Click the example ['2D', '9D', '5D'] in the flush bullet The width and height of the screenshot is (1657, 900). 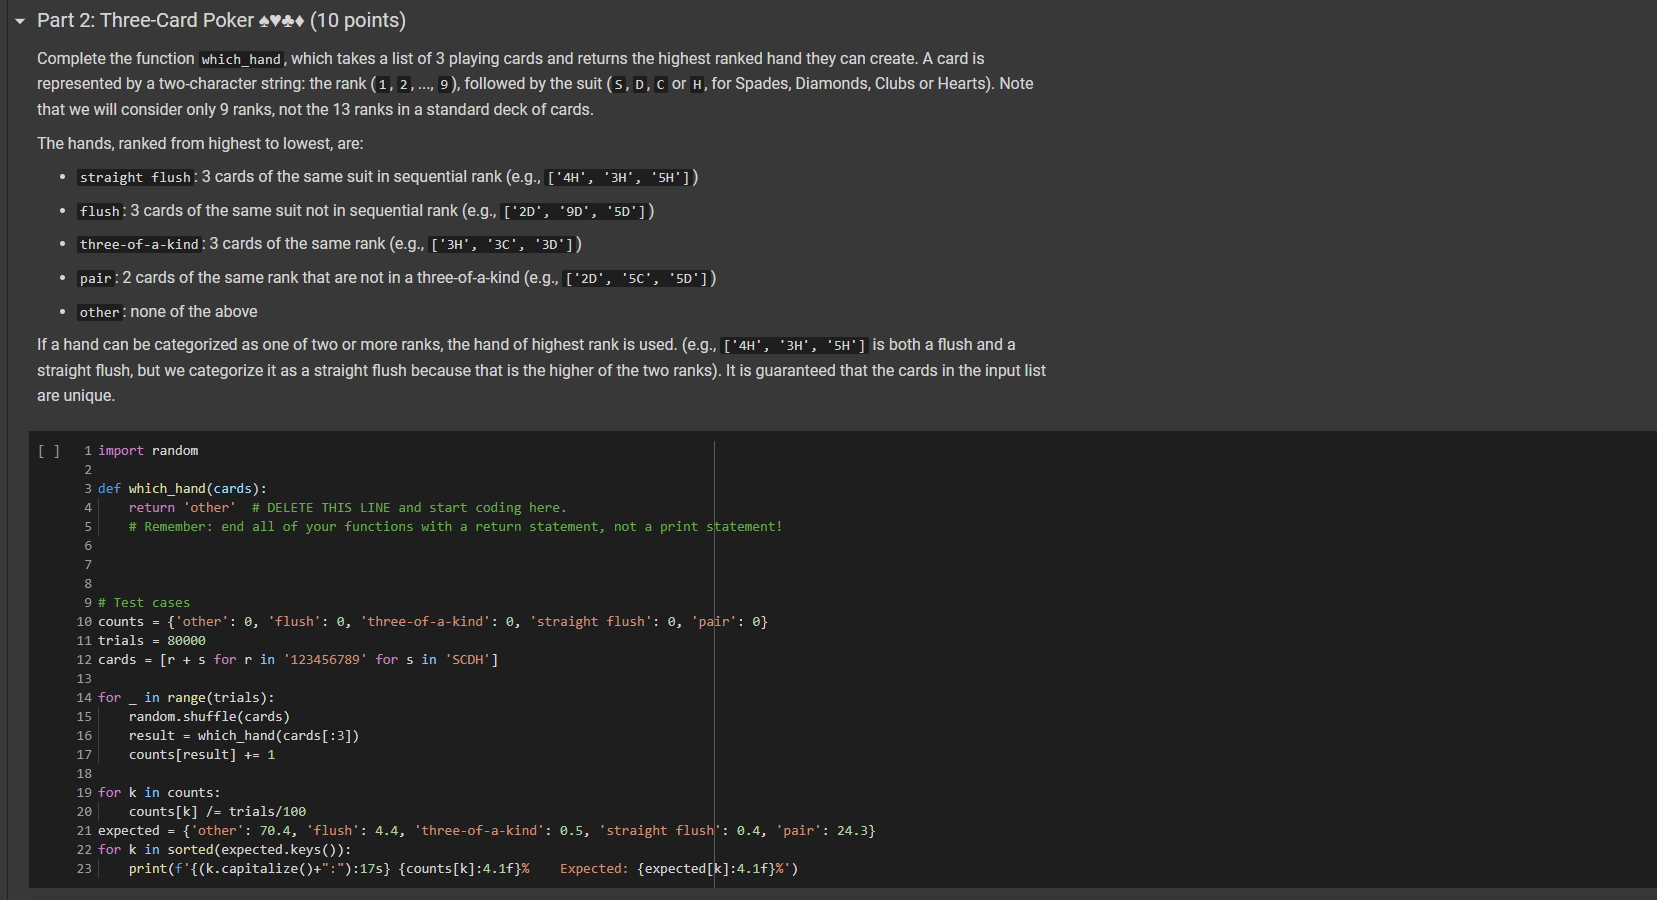click(x=575, y=211)
